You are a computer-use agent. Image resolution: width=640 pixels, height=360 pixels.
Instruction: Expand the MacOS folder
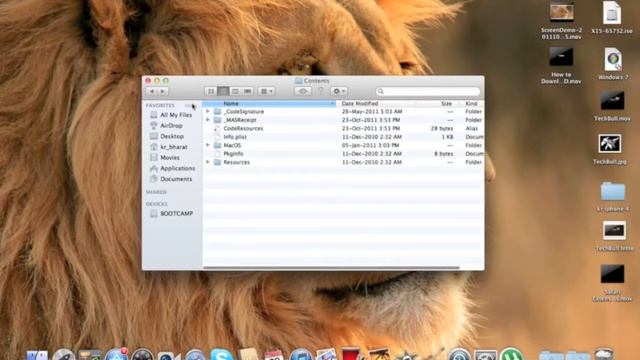coord(207,145)
